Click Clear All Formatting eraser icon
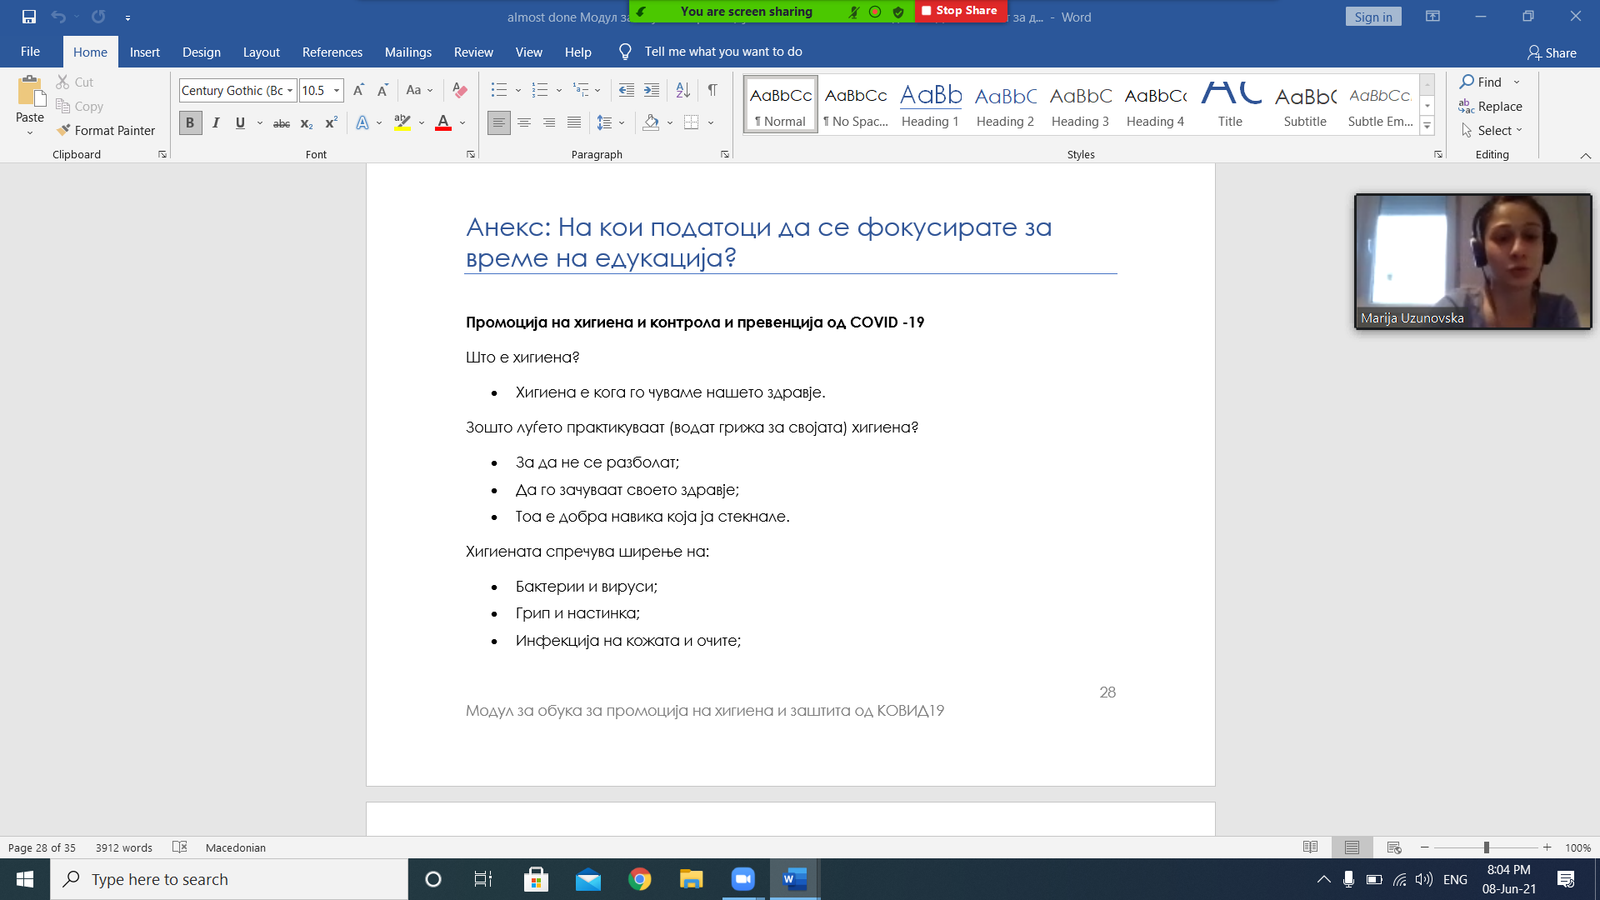Viewport: 1600px width, 900px height. [460, 90]
